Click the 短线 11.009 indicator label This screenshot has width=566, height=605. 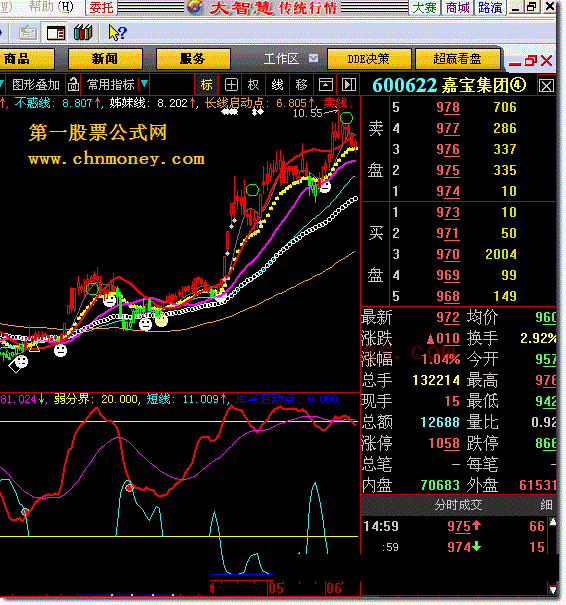coord(183,399)
